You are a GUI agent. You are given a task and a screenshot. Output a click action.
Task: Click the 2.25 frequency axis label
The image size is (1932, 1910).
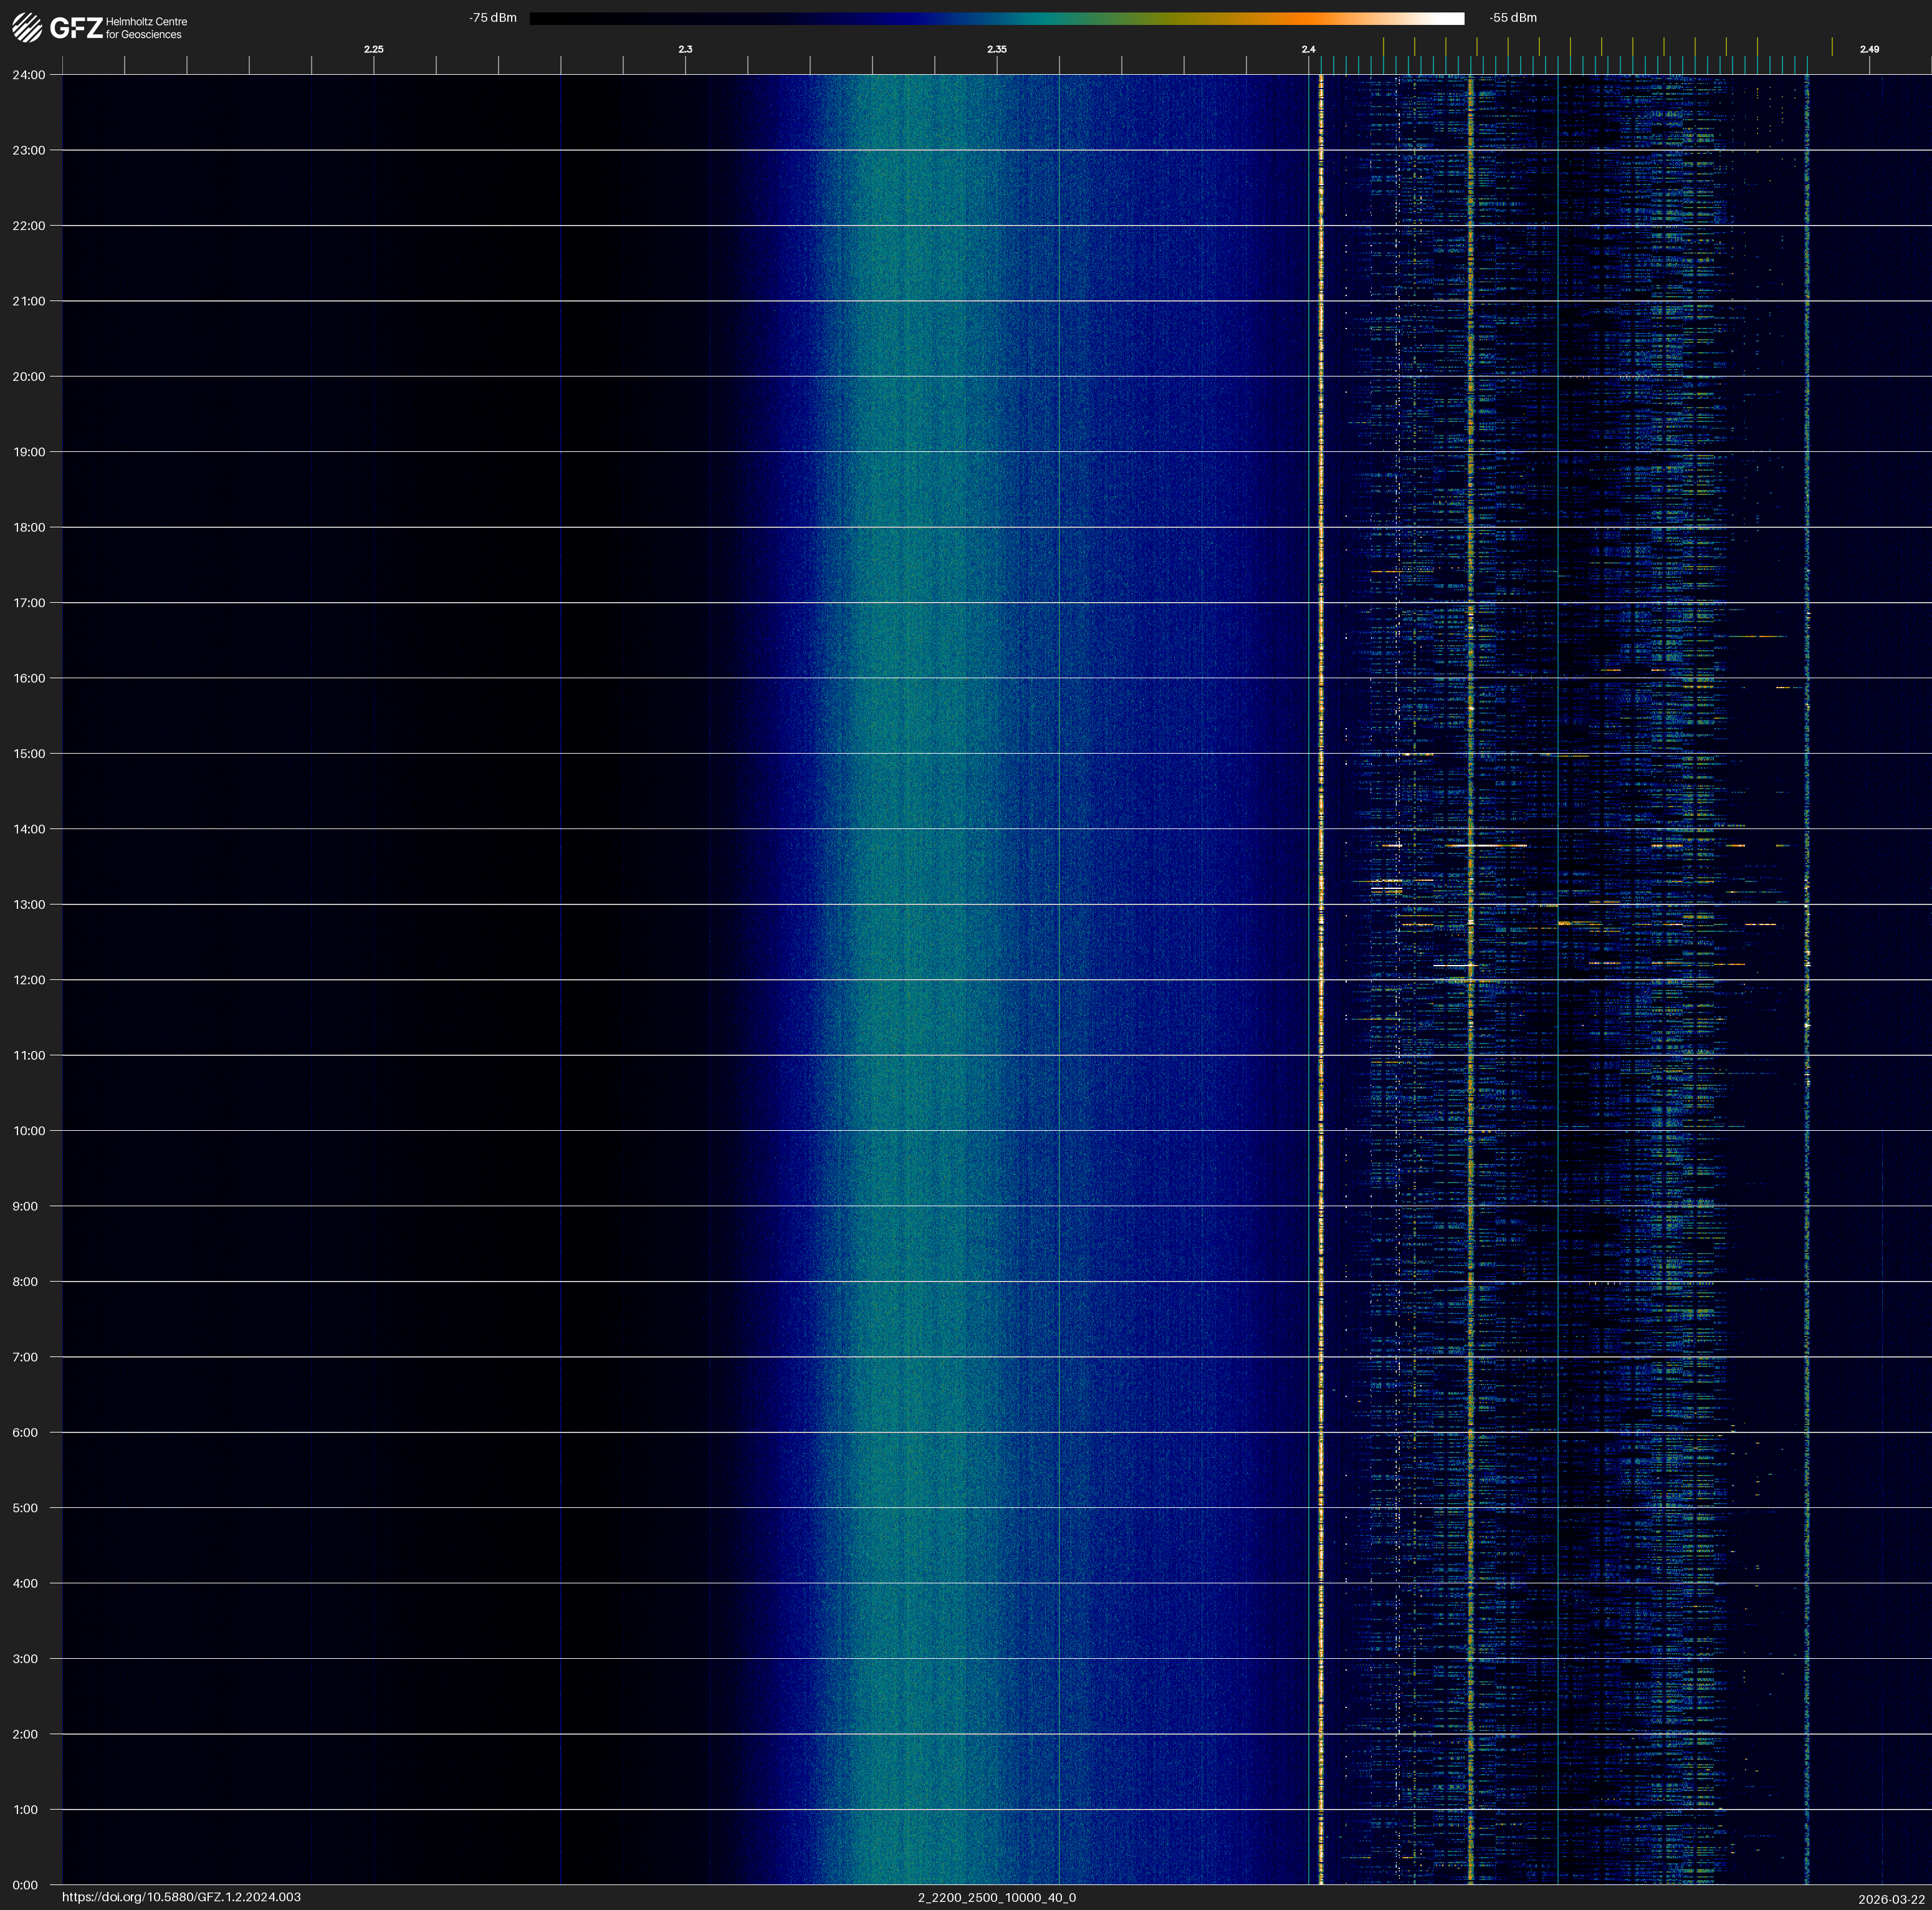(x=373, y=49)
